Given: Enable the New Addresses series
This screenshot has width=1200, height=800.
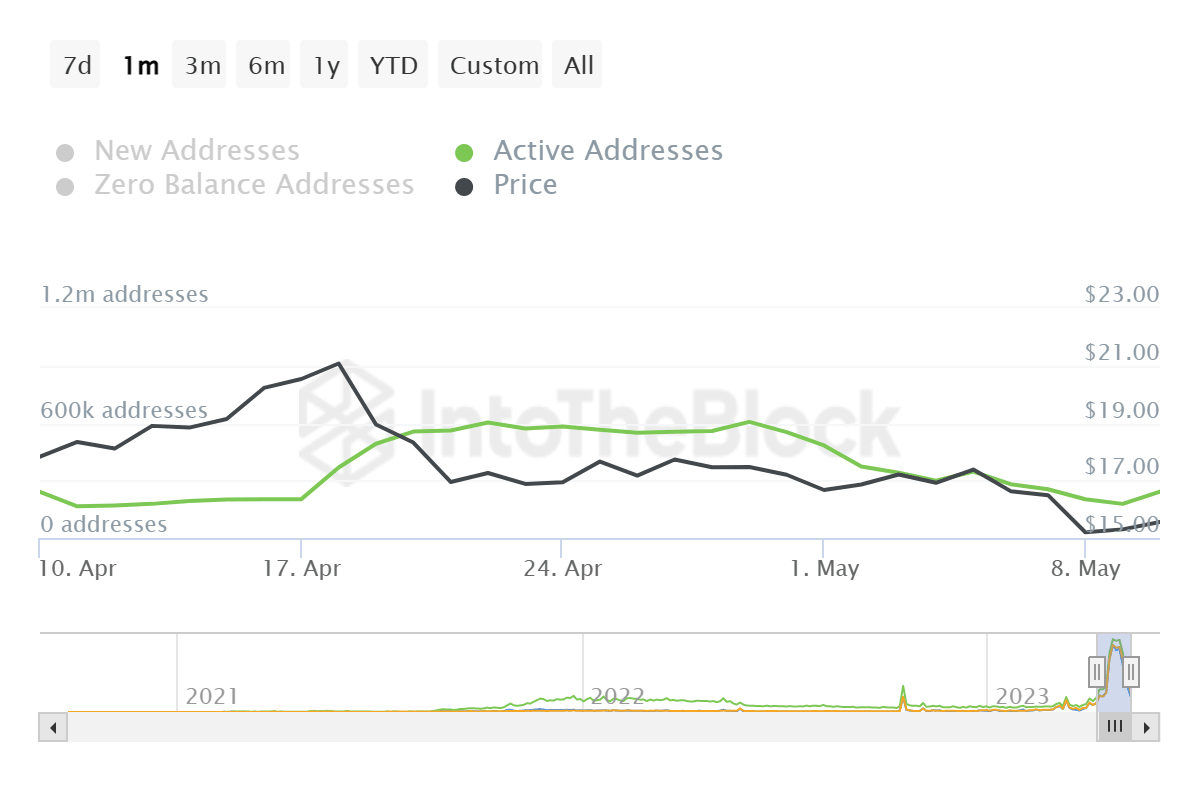Looking at the screenshot, I should (197, 151).
